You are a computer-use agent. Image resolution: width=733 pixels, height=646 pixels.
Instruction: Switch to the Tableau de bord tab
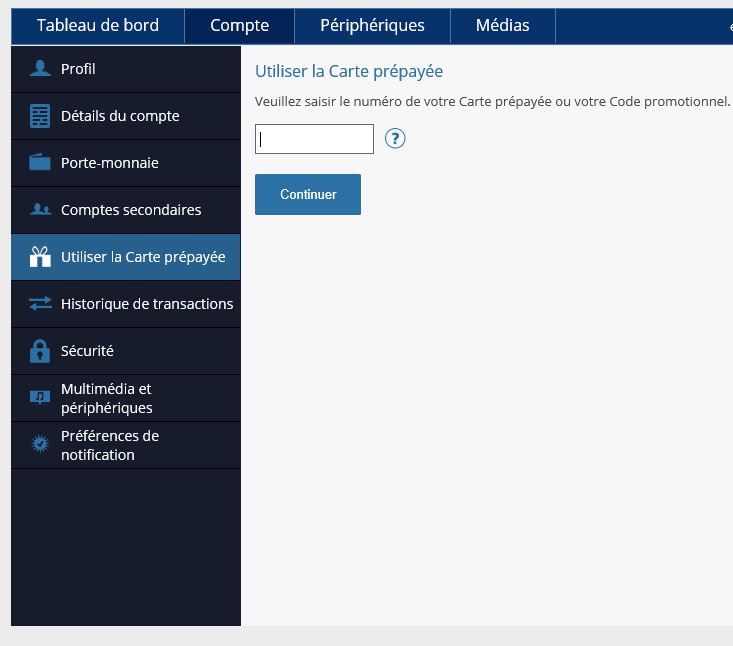[98, 26]
